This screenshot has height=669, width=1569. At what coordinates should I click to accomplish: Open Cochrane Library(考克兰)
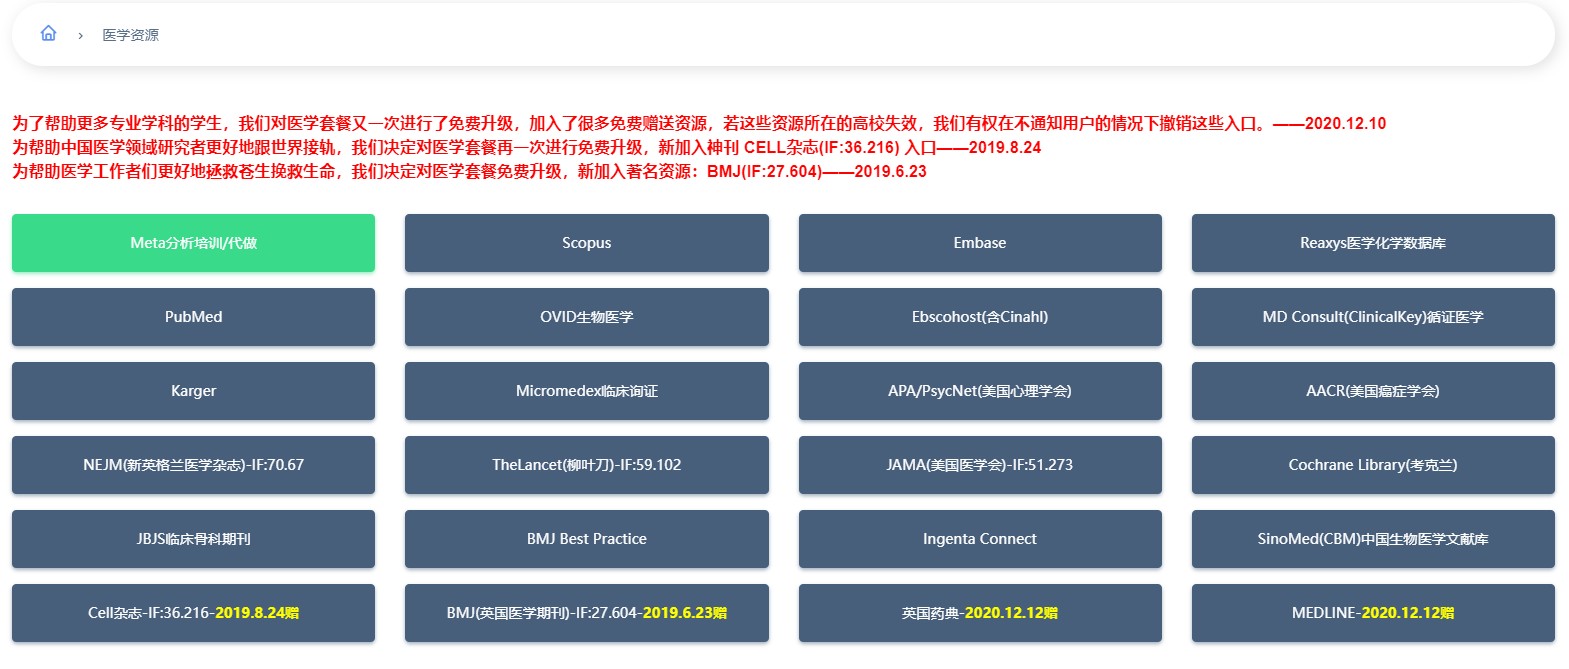(1373, 465)
